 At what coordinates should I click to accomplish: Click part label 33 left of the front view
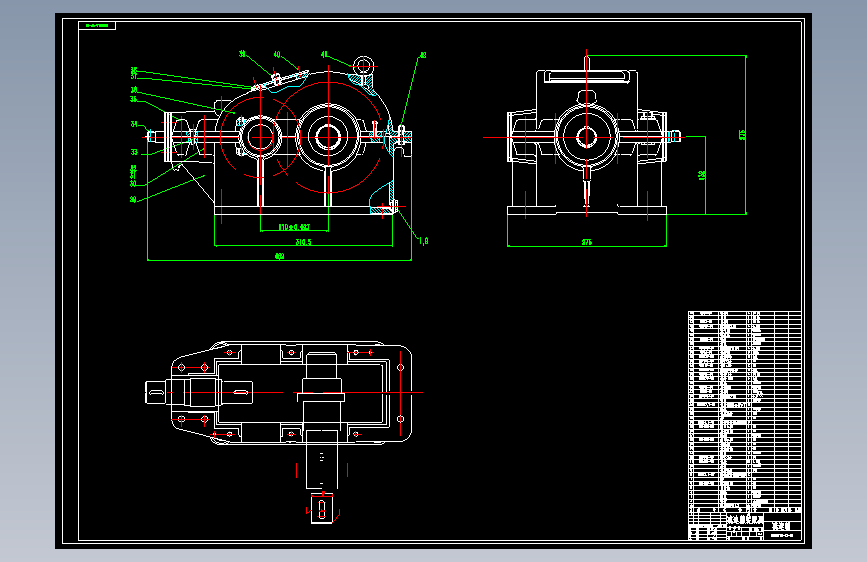[x=134, y=152]
